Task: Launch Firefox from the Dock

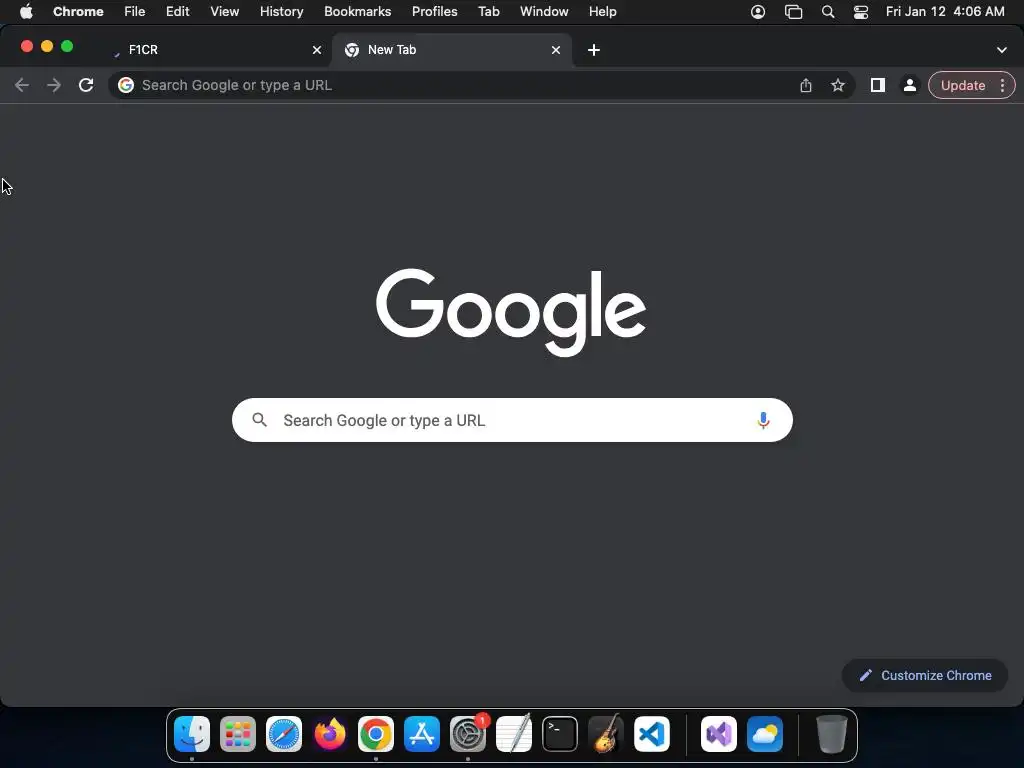Action: point(330,734)
